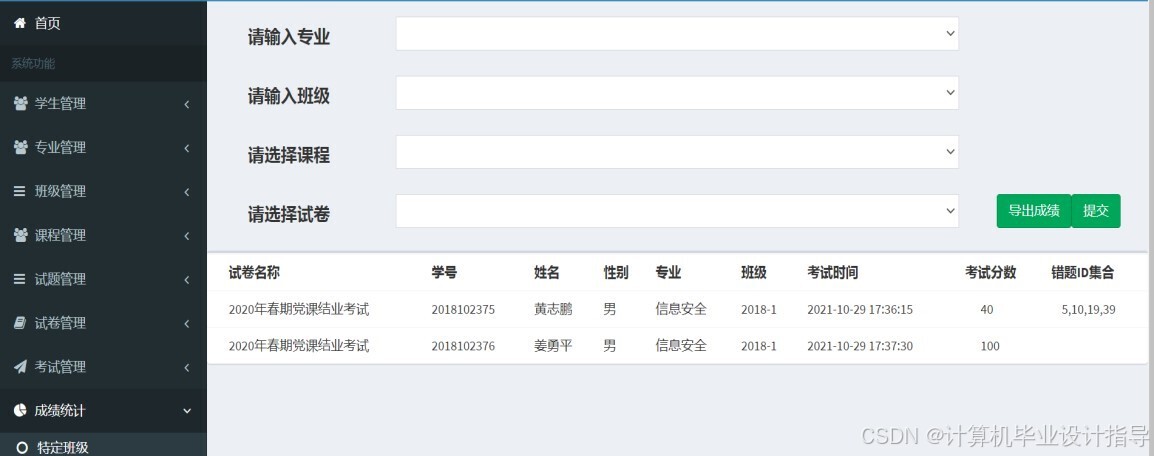This screenshot has width=1154, height=456.
Task: Click the name 姜勇平
Action: coord(553,346)
